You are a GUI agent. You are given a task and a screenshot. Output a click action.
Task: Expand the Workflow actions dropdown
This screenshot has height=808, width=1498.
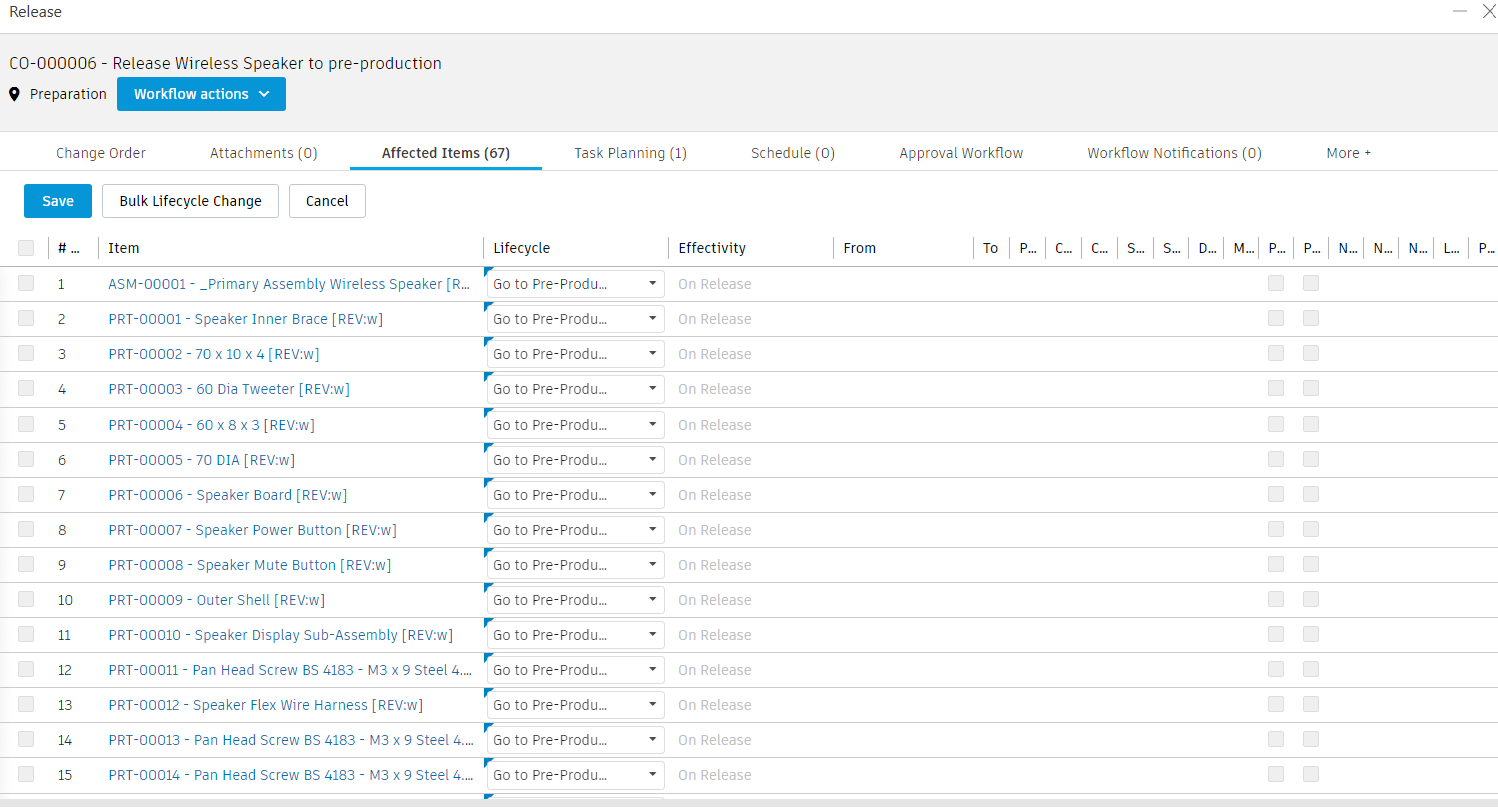[201, 94]
